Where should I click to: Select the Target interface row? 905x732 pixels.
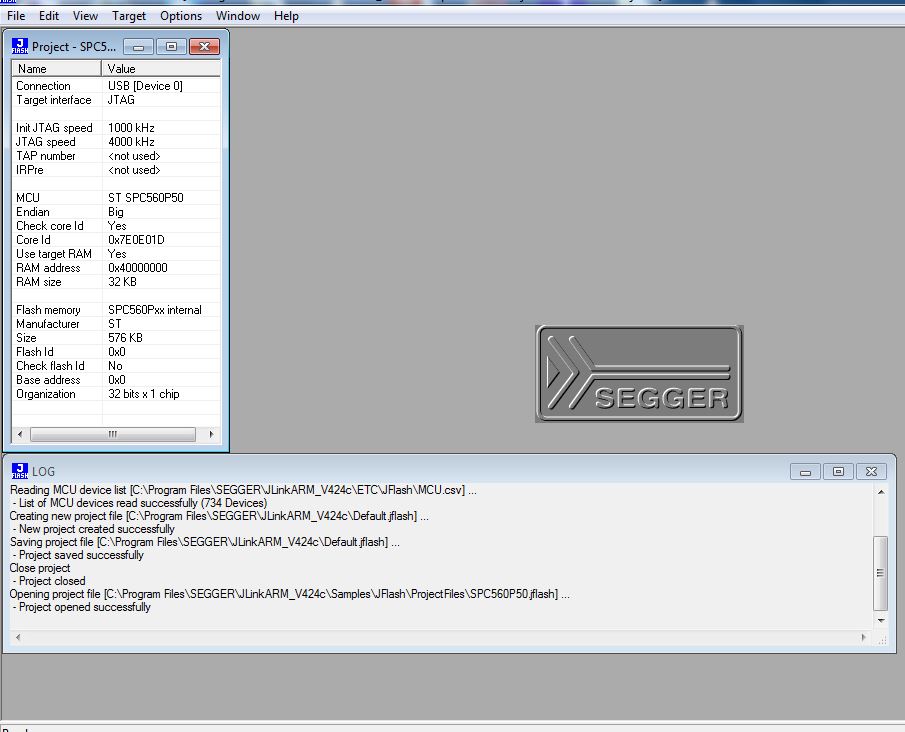(115, 100)
